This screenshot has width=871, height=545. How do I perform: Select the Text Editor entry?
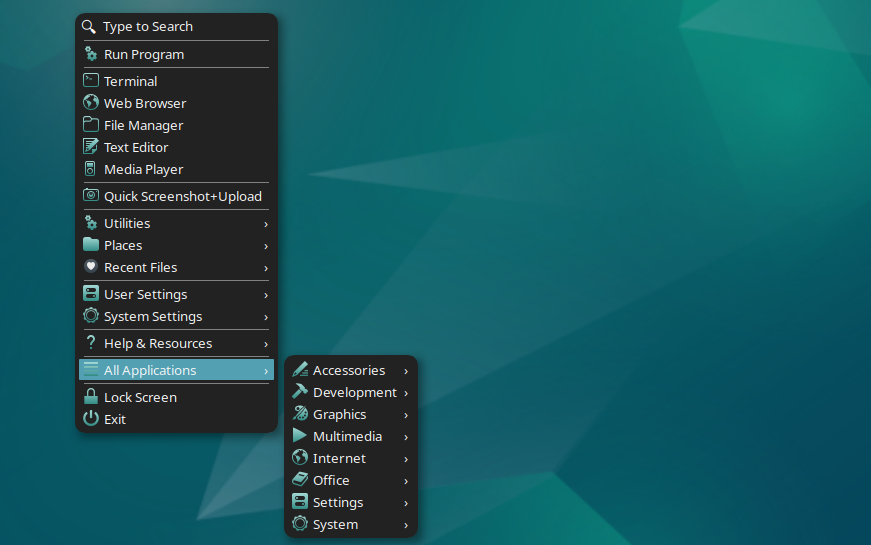176,147
